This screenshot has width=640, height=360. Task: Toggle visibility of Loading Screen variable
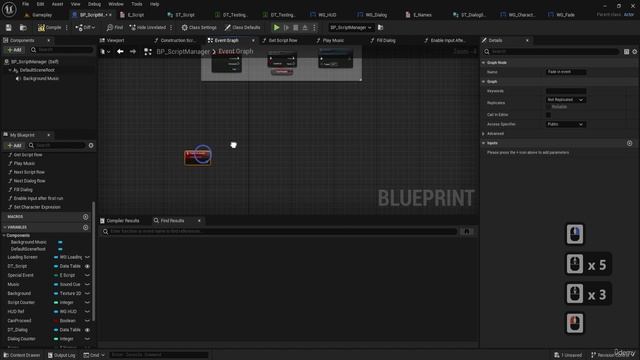[x=87, y=257]
